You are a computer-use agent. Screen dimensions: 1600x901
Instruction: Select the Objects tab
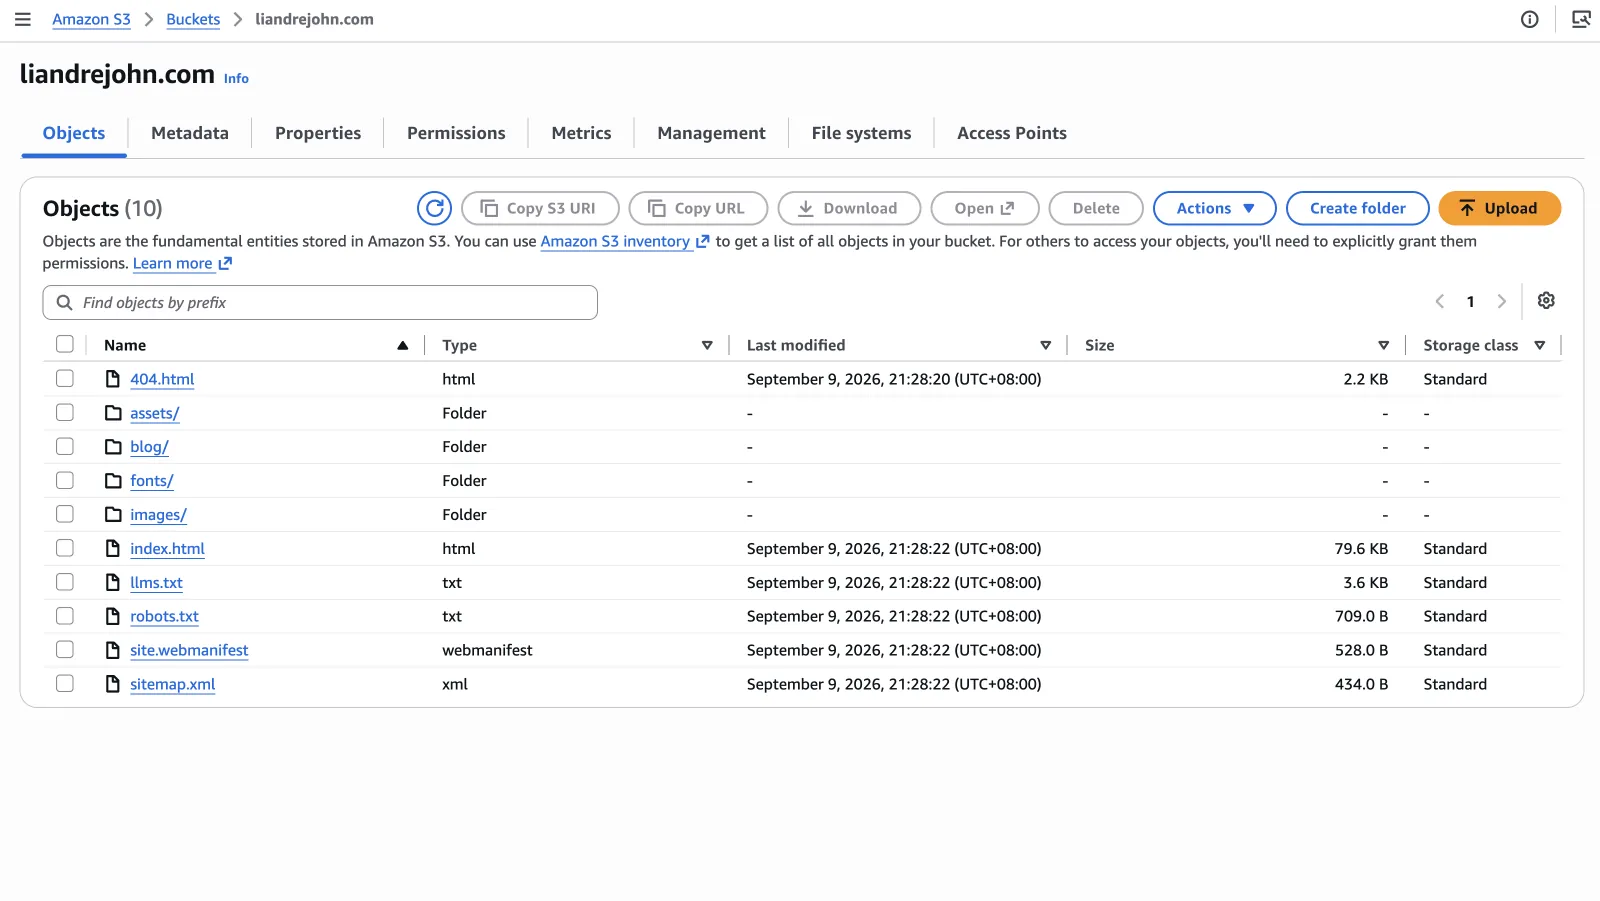74,133
